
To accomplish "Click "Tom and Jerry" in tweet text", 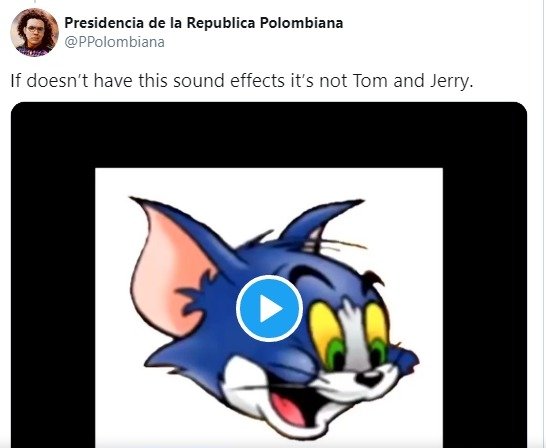I will coord(413,81).
